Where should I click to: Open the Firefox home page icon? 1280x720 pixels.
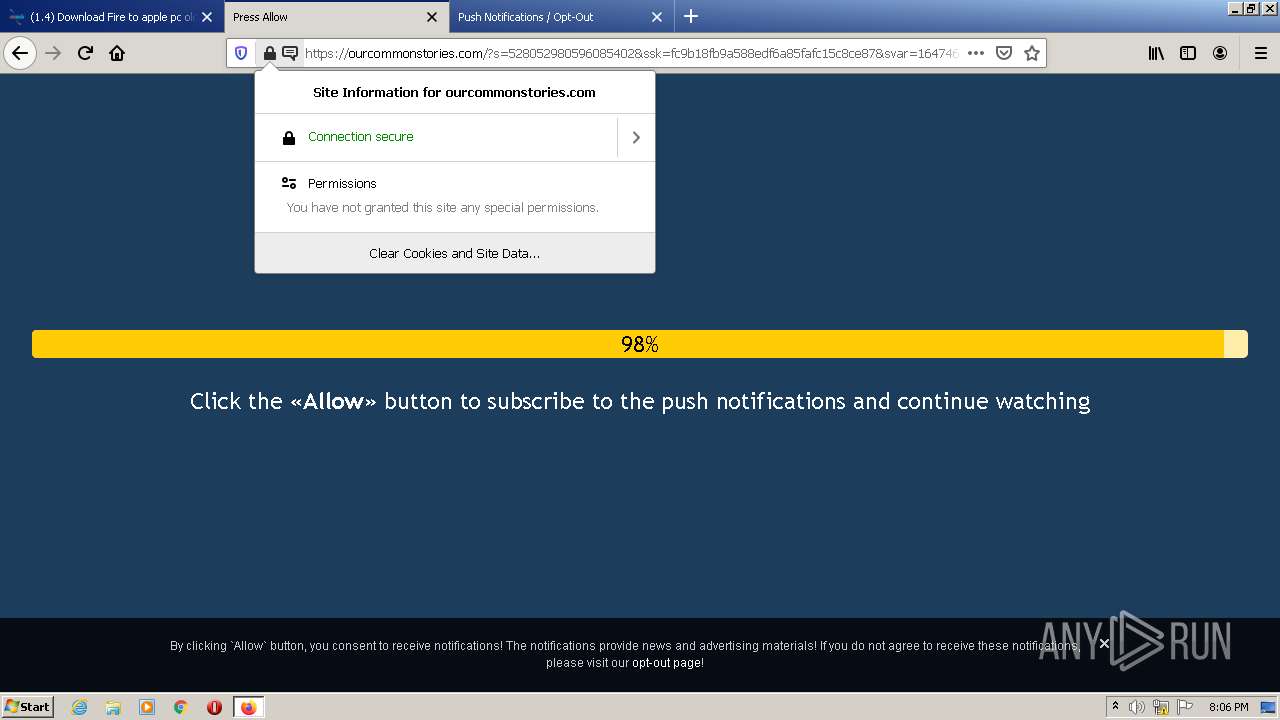(x=117, y=53)
